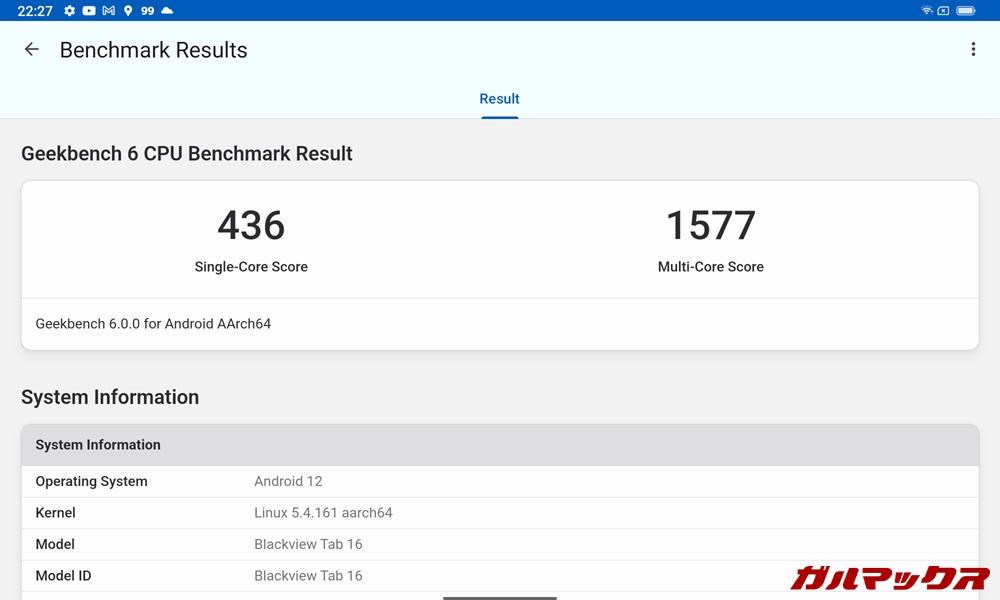This screenshot has height=600, width=1000.
Task: Open the three-dot overflow menu
Action: pyautogui.click(x=972, y=50)
